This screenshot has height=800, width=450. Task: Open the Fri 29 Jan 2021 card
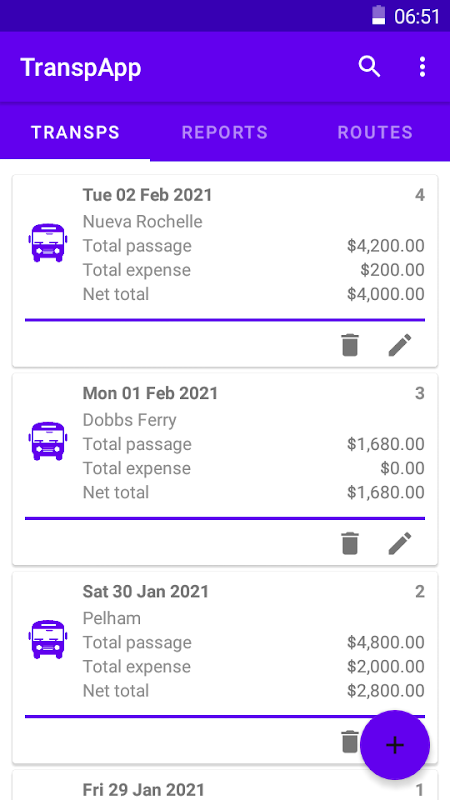coord(225,785)
